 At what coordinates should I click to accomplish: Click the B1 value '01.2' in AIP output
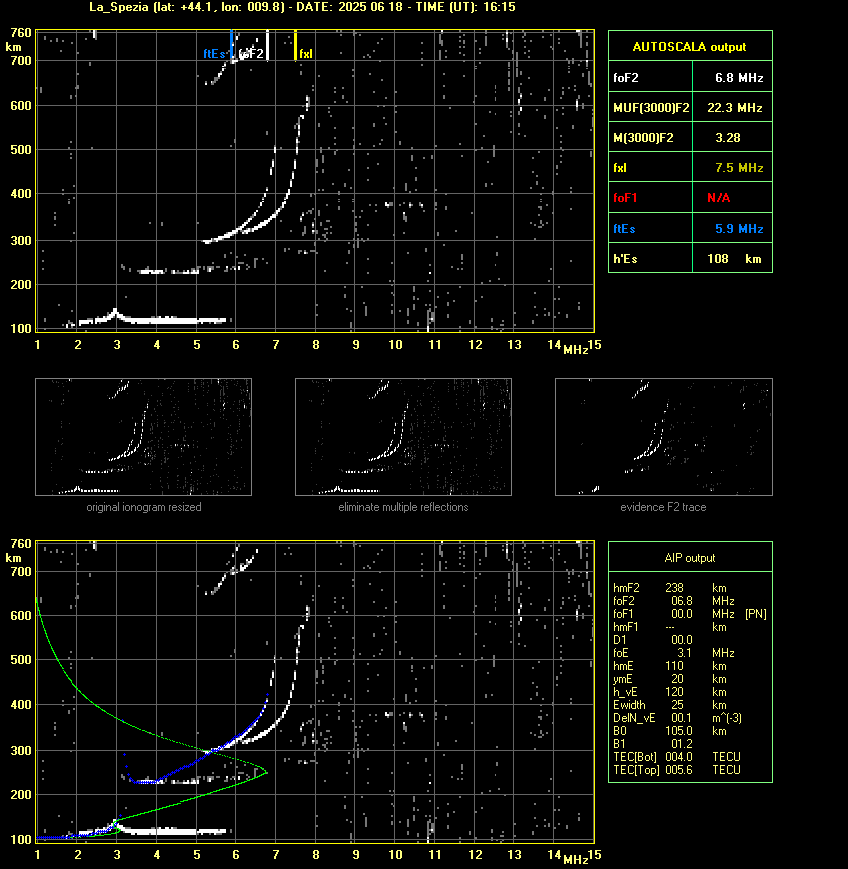(682, 744)
